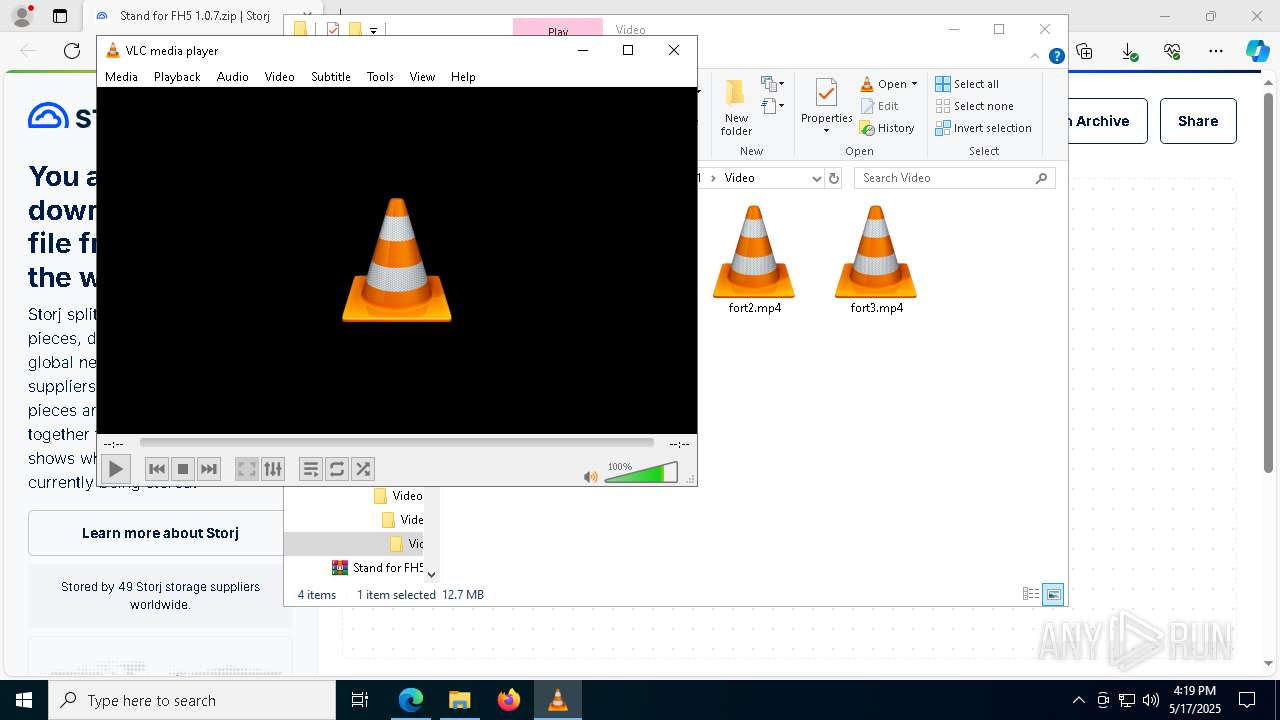Click Firefox taskbar icon
Image resolution: width=1280 pixels, height=720 pixels.
pos(509,700)
